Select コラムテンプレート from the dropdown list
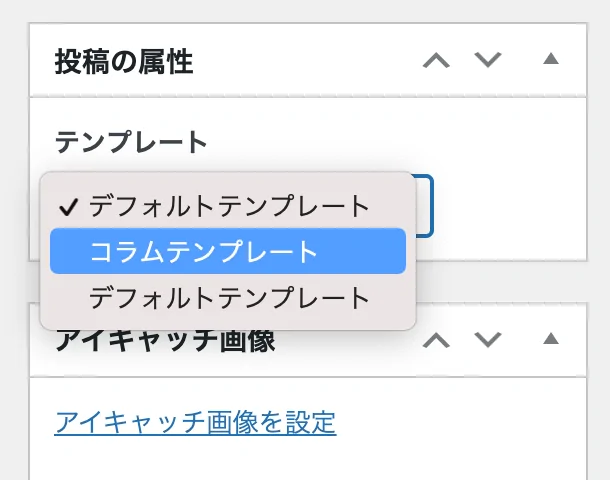610x480 pixels. 228,251
